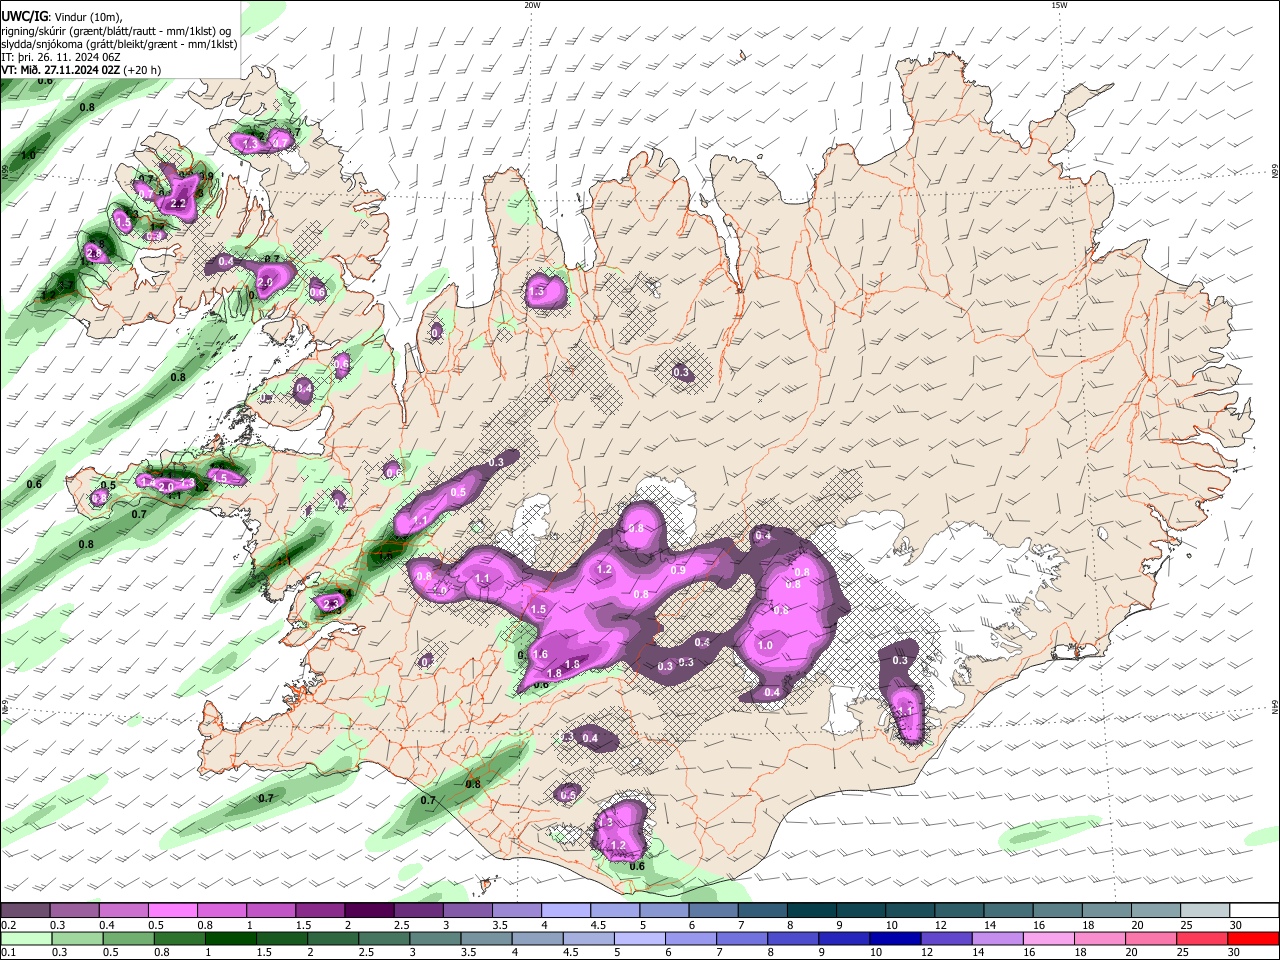Click the bright pink swatch between 0.5 and 0.8
Viewport: 1280px width, 960px height.
(x=172, y=910)
